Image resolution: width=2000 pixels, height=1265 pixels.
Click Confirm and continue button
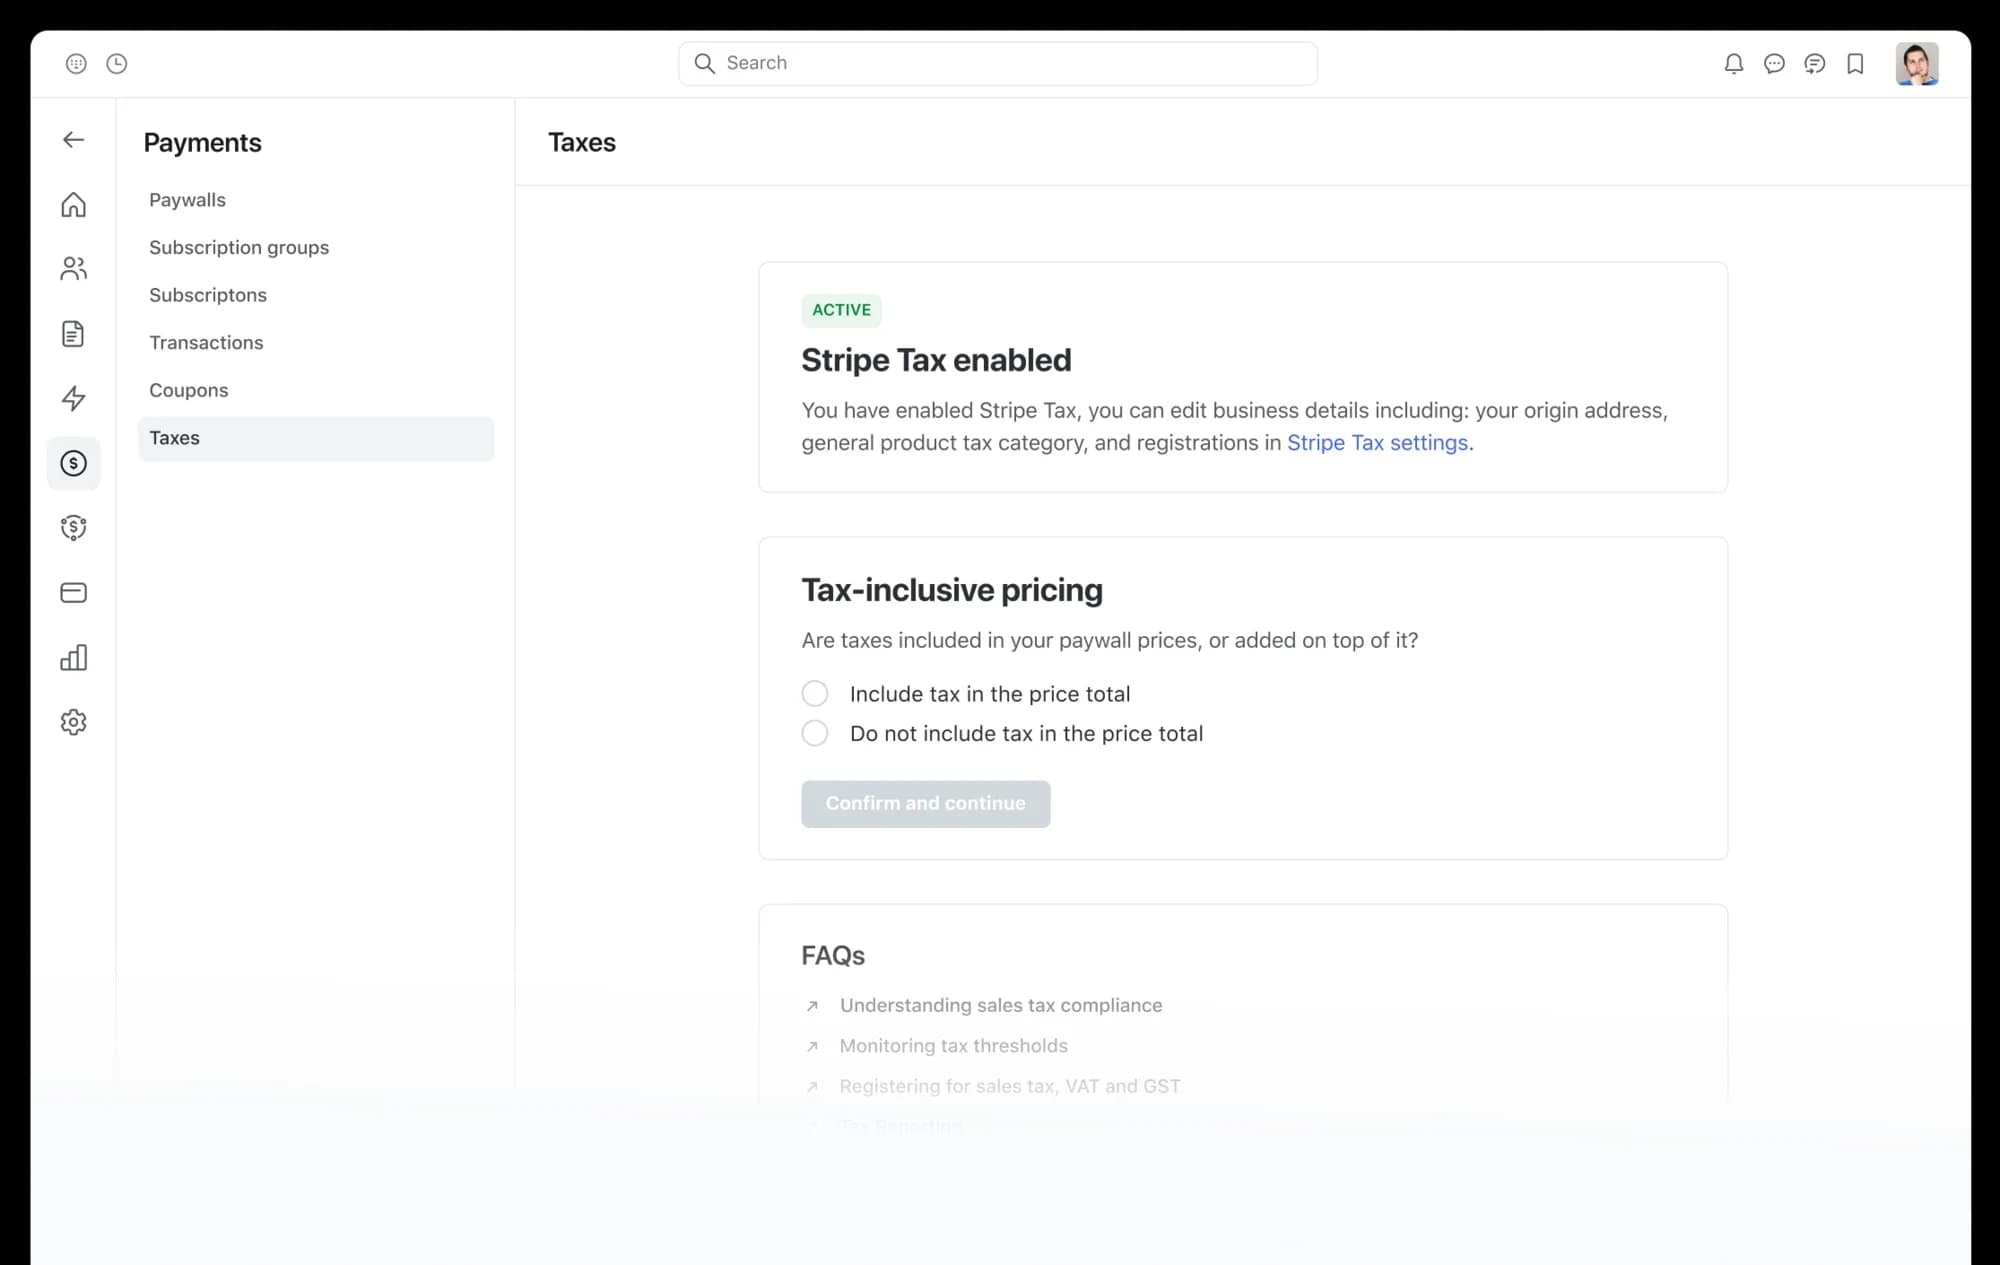pyautogui.click(x=925, y=804)
